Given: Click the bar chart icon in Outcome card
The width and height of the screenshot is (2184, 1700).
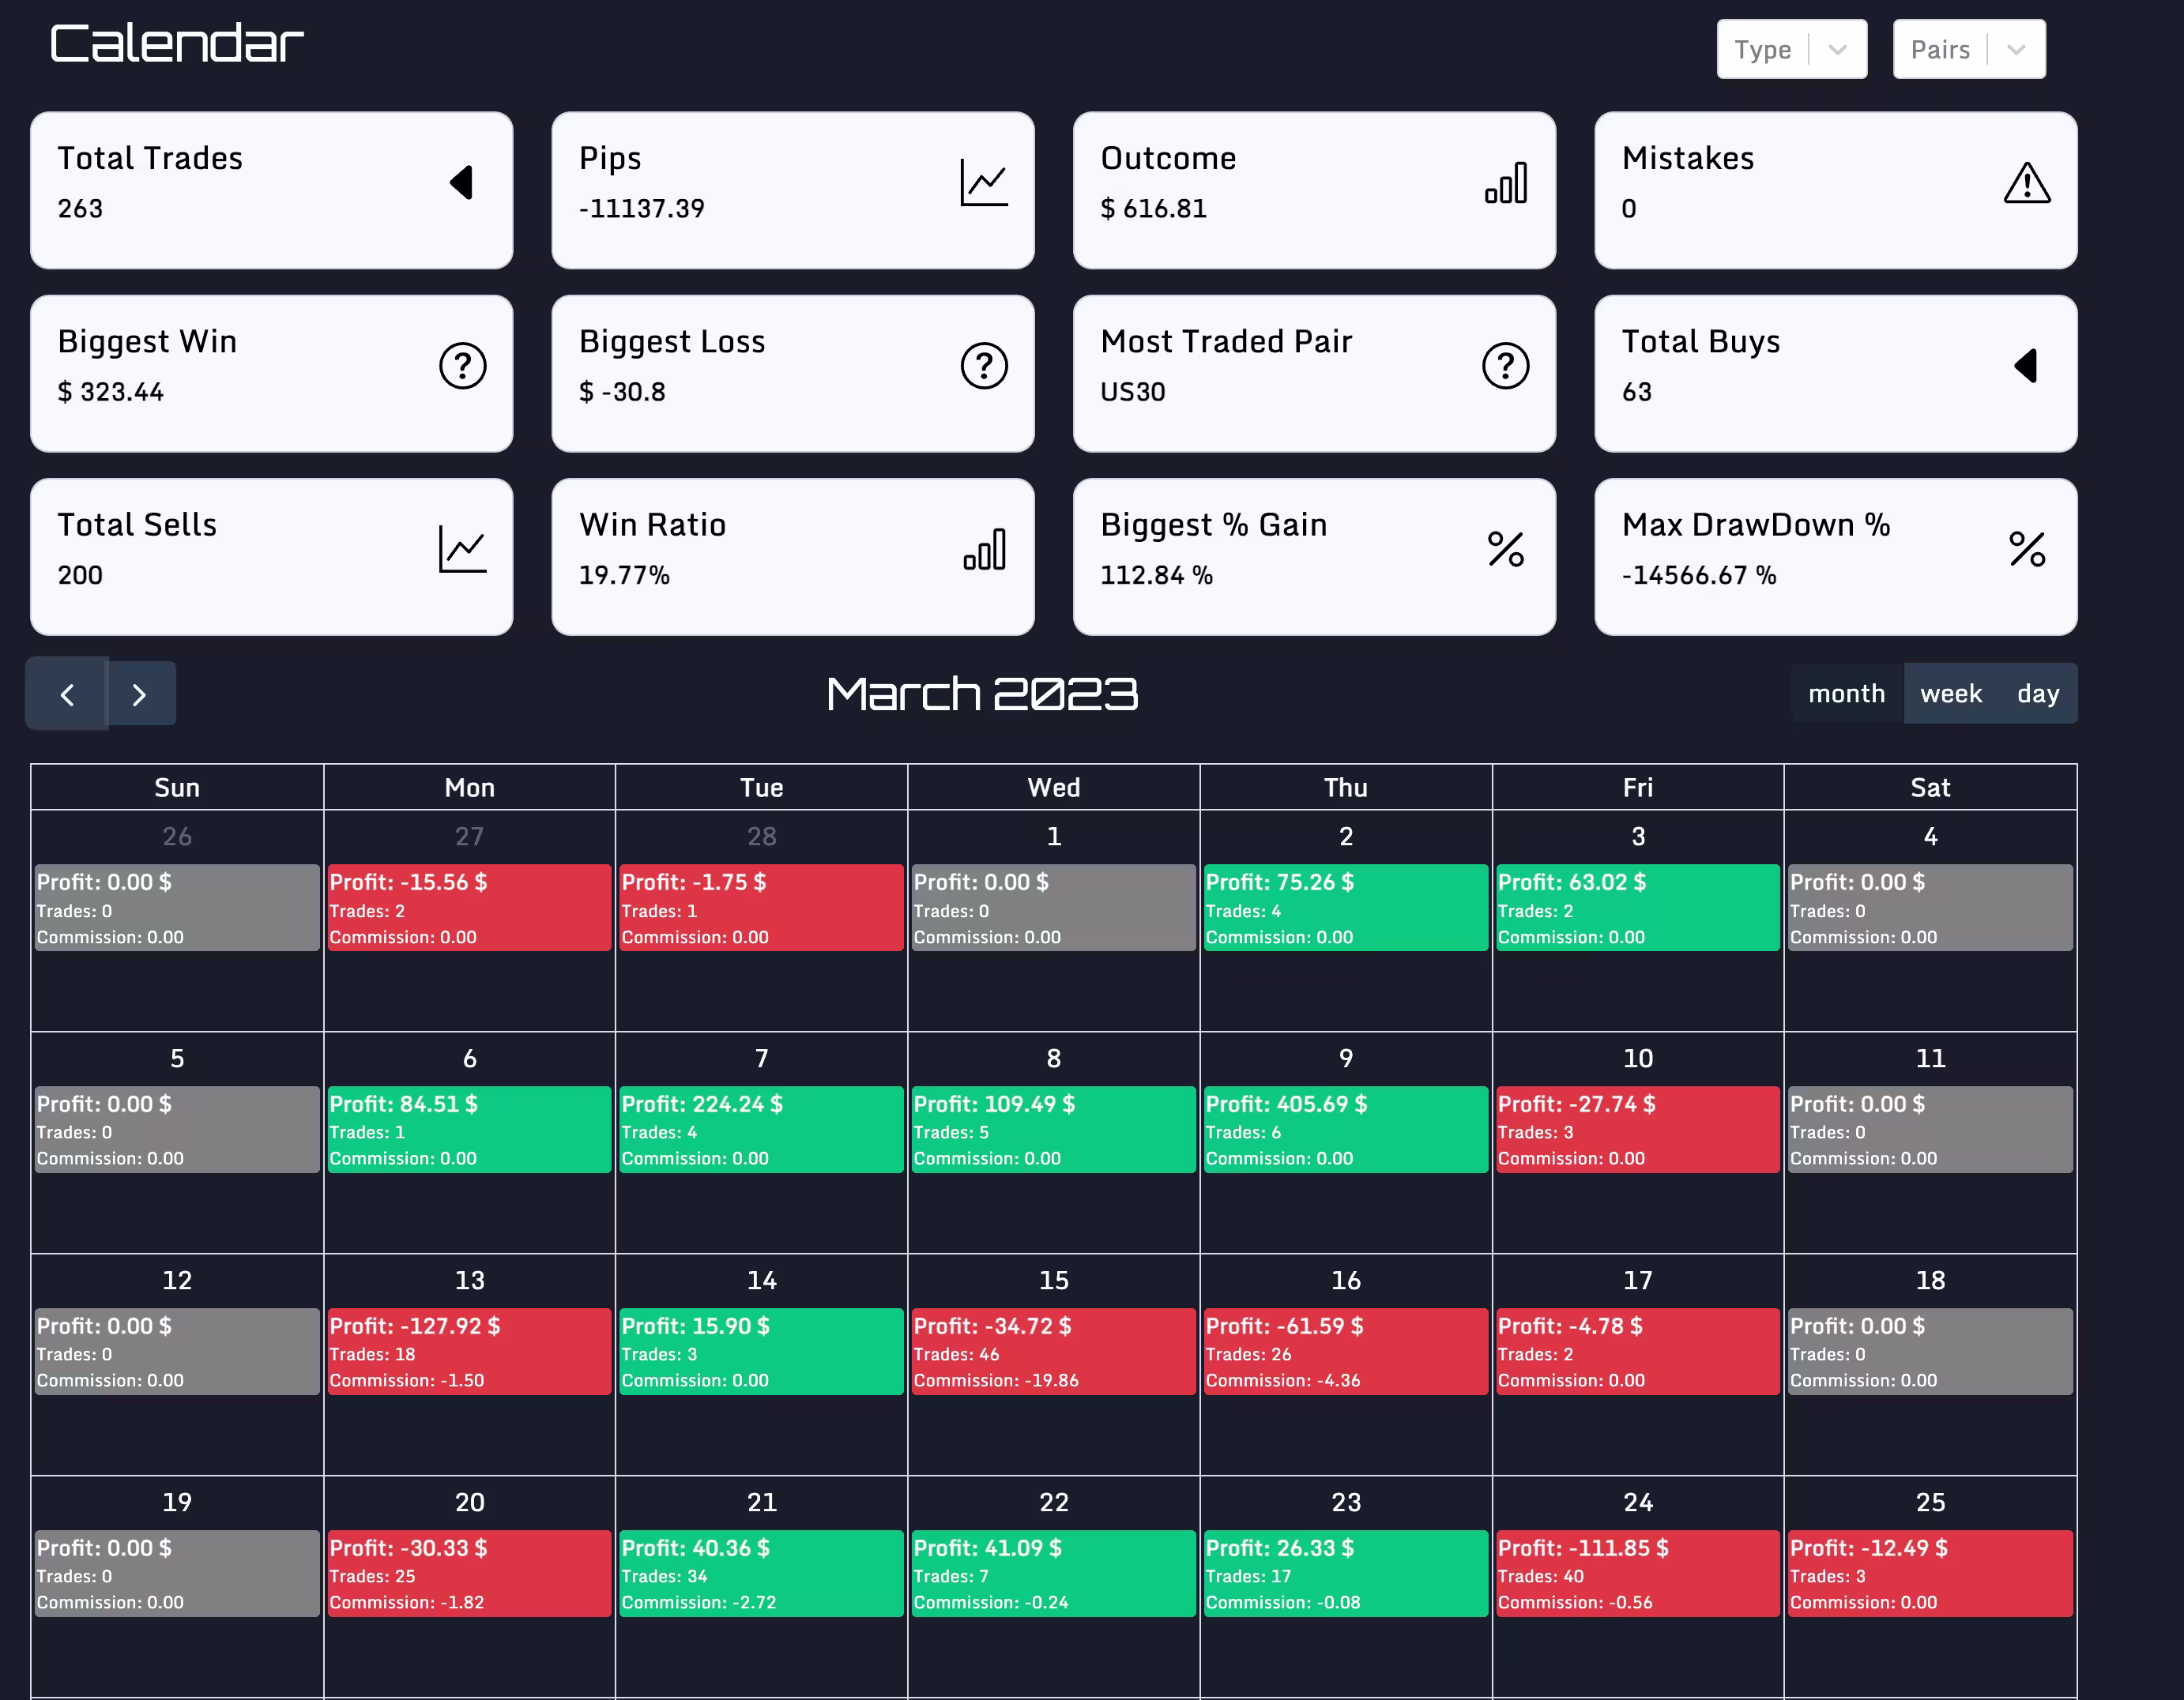Looking at the screenshot, I should (1505, 183).
